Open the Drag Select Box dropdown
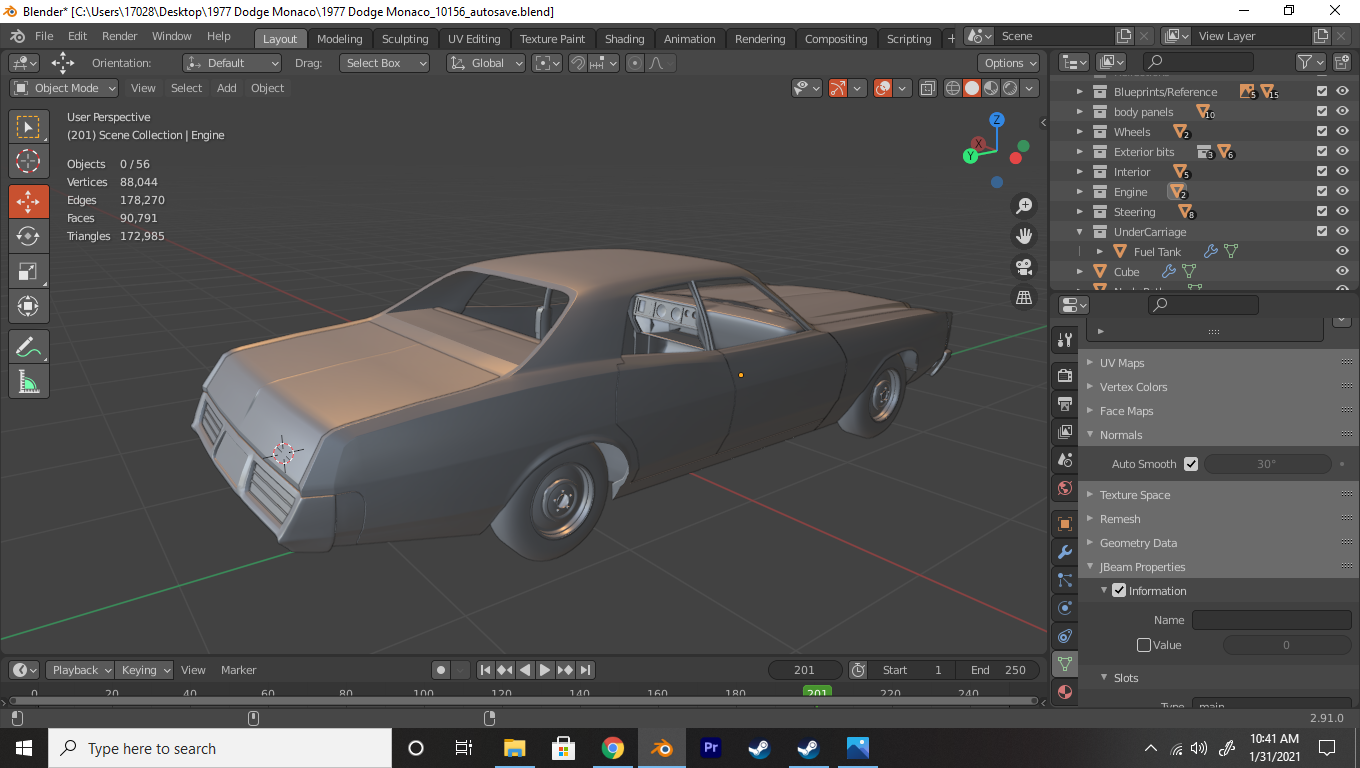Image resolution: width=1360 pixels, height=768 pixels. coord(384,63)
